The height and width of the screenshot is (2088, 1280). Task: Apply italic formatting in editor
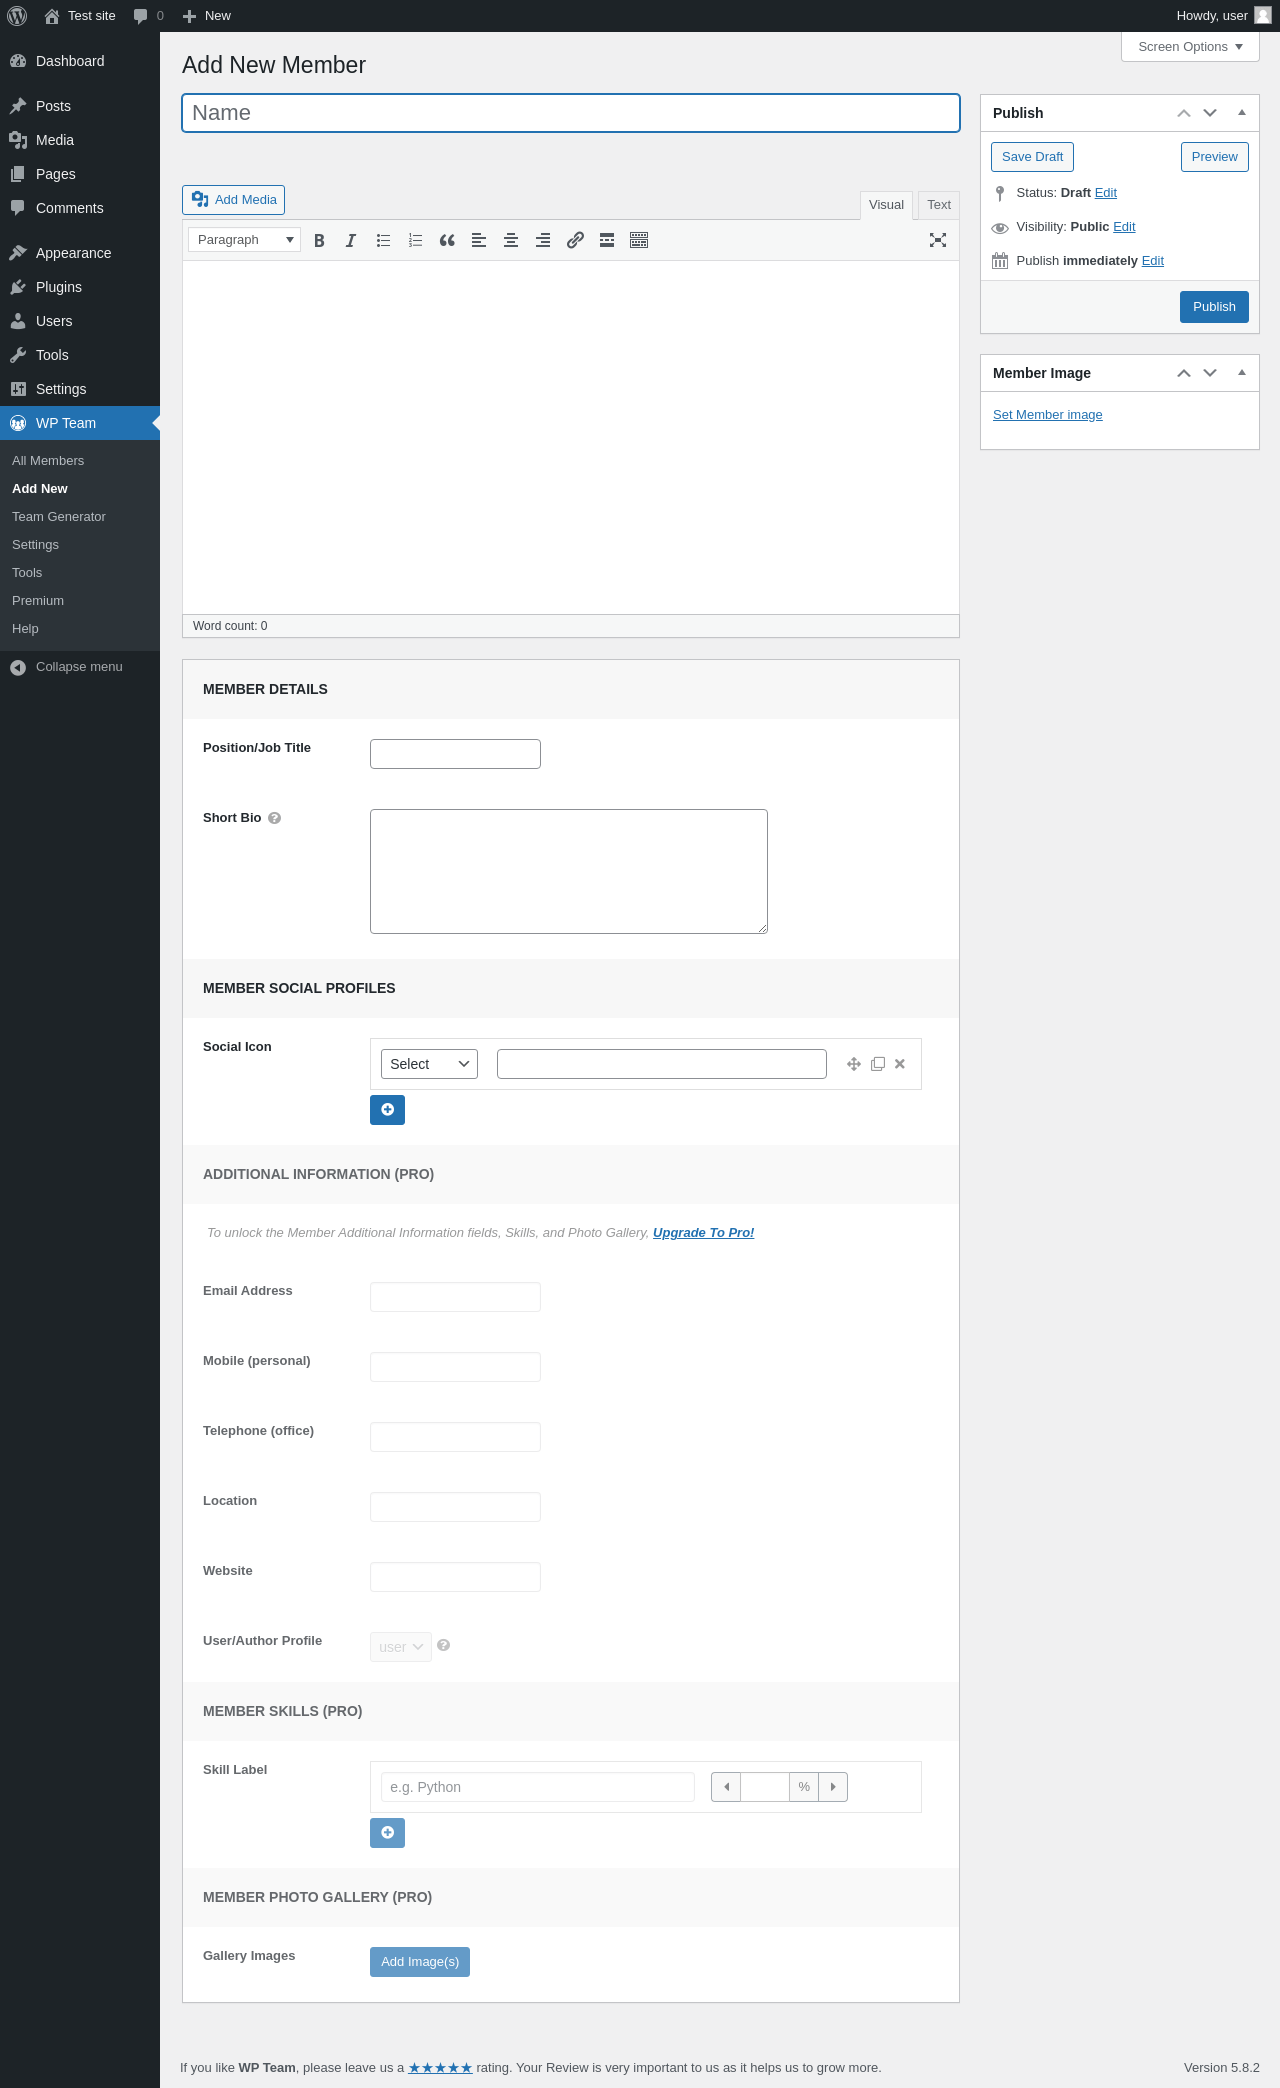[351, 240]
